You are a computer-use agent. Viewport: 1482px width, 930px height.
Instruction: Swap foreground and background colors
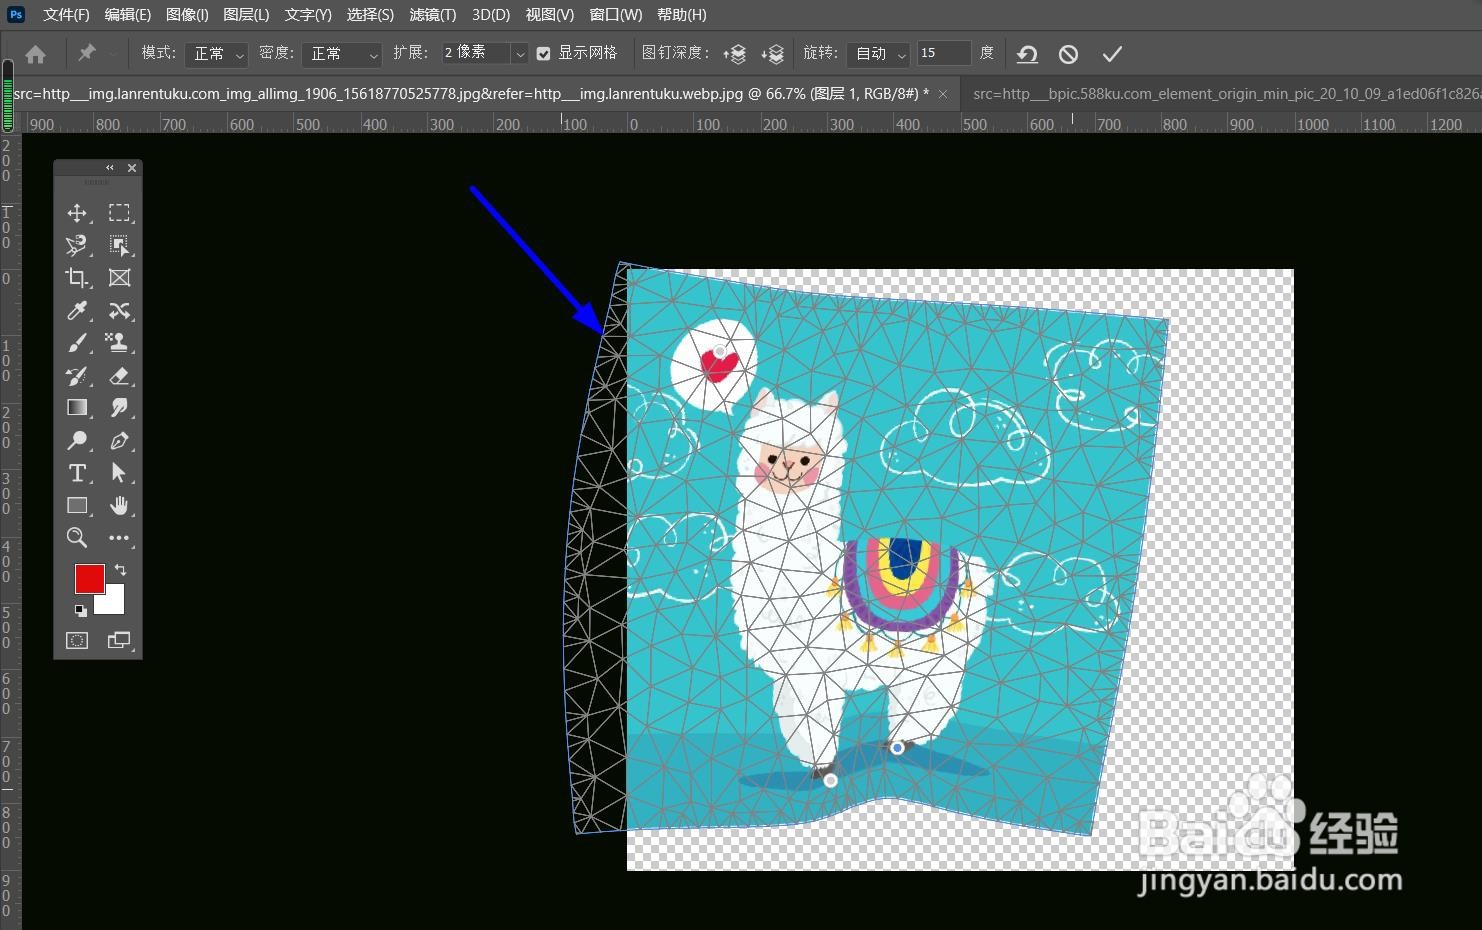(x=120, y=569)
